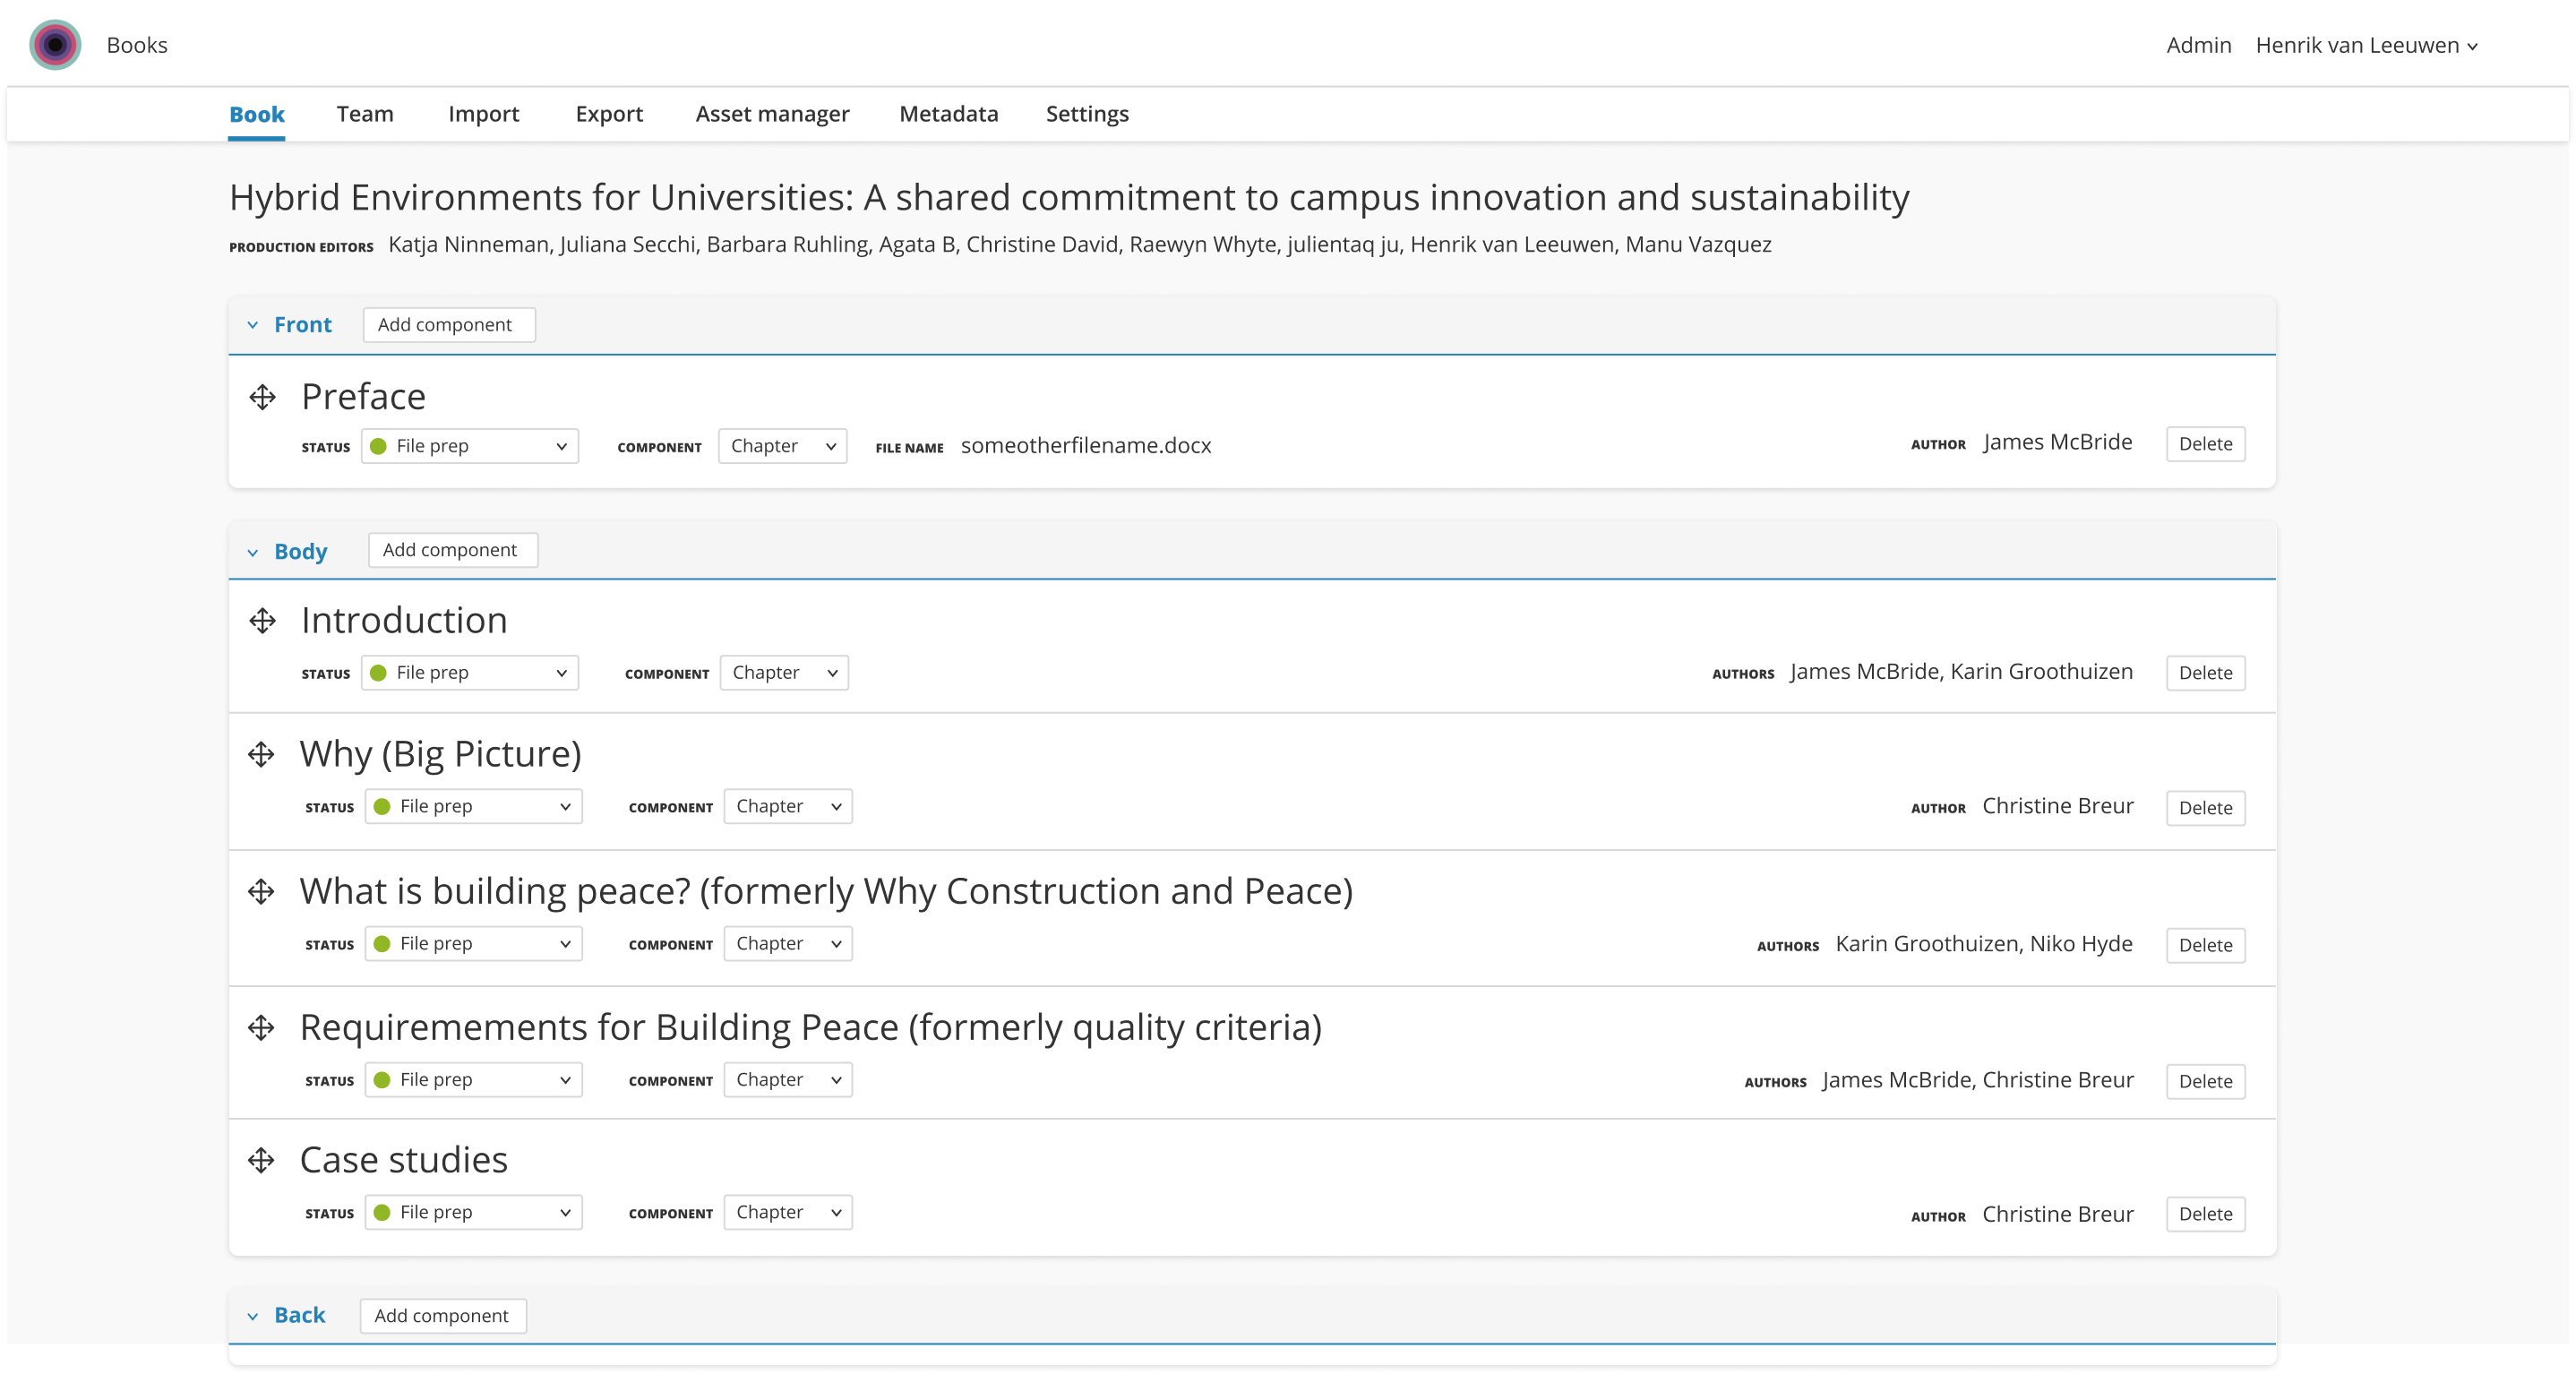2576x1374 pixels.
Task: Open Introduction component type dropdown
Action: (x=785, y=673)
